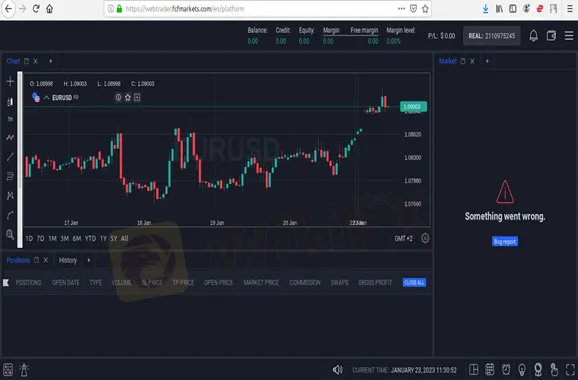Click the CLOSE ALL button
578x380 pixels.
click(414, 282)
